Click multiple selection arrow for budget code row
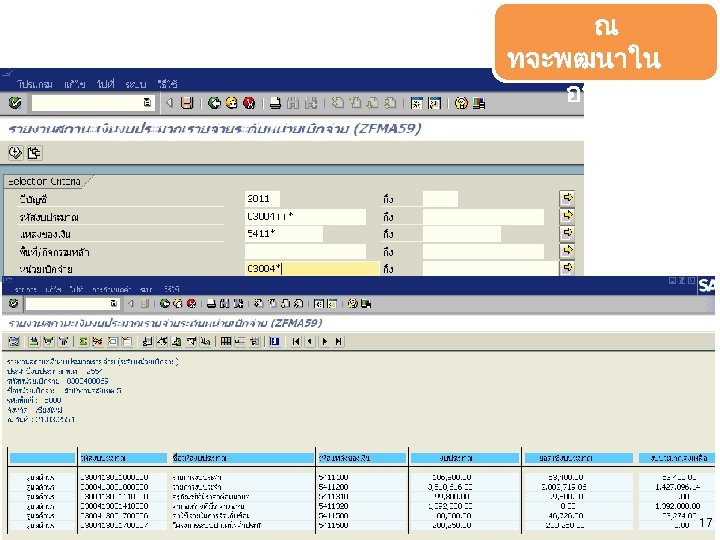Screen dimensions: 720x540 tap(568, 215)
